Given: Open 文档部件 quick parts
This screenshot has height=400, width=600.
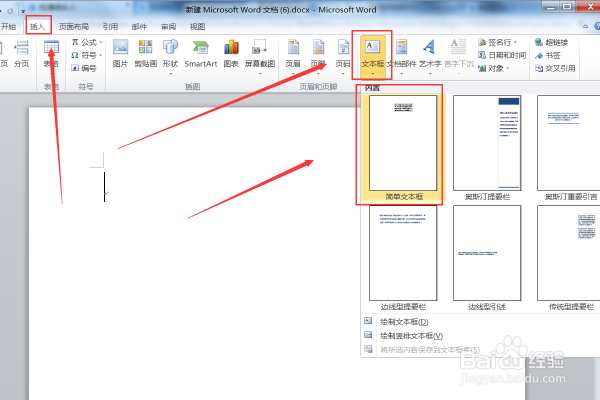Looking at the screenshot, I should pos(401,56).
